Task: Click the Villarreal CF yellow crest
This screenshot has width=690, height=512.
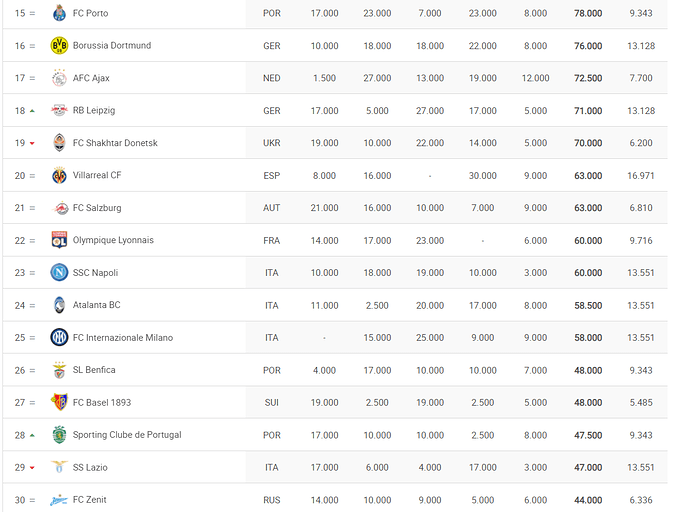Action: click(x=59, y=176)
